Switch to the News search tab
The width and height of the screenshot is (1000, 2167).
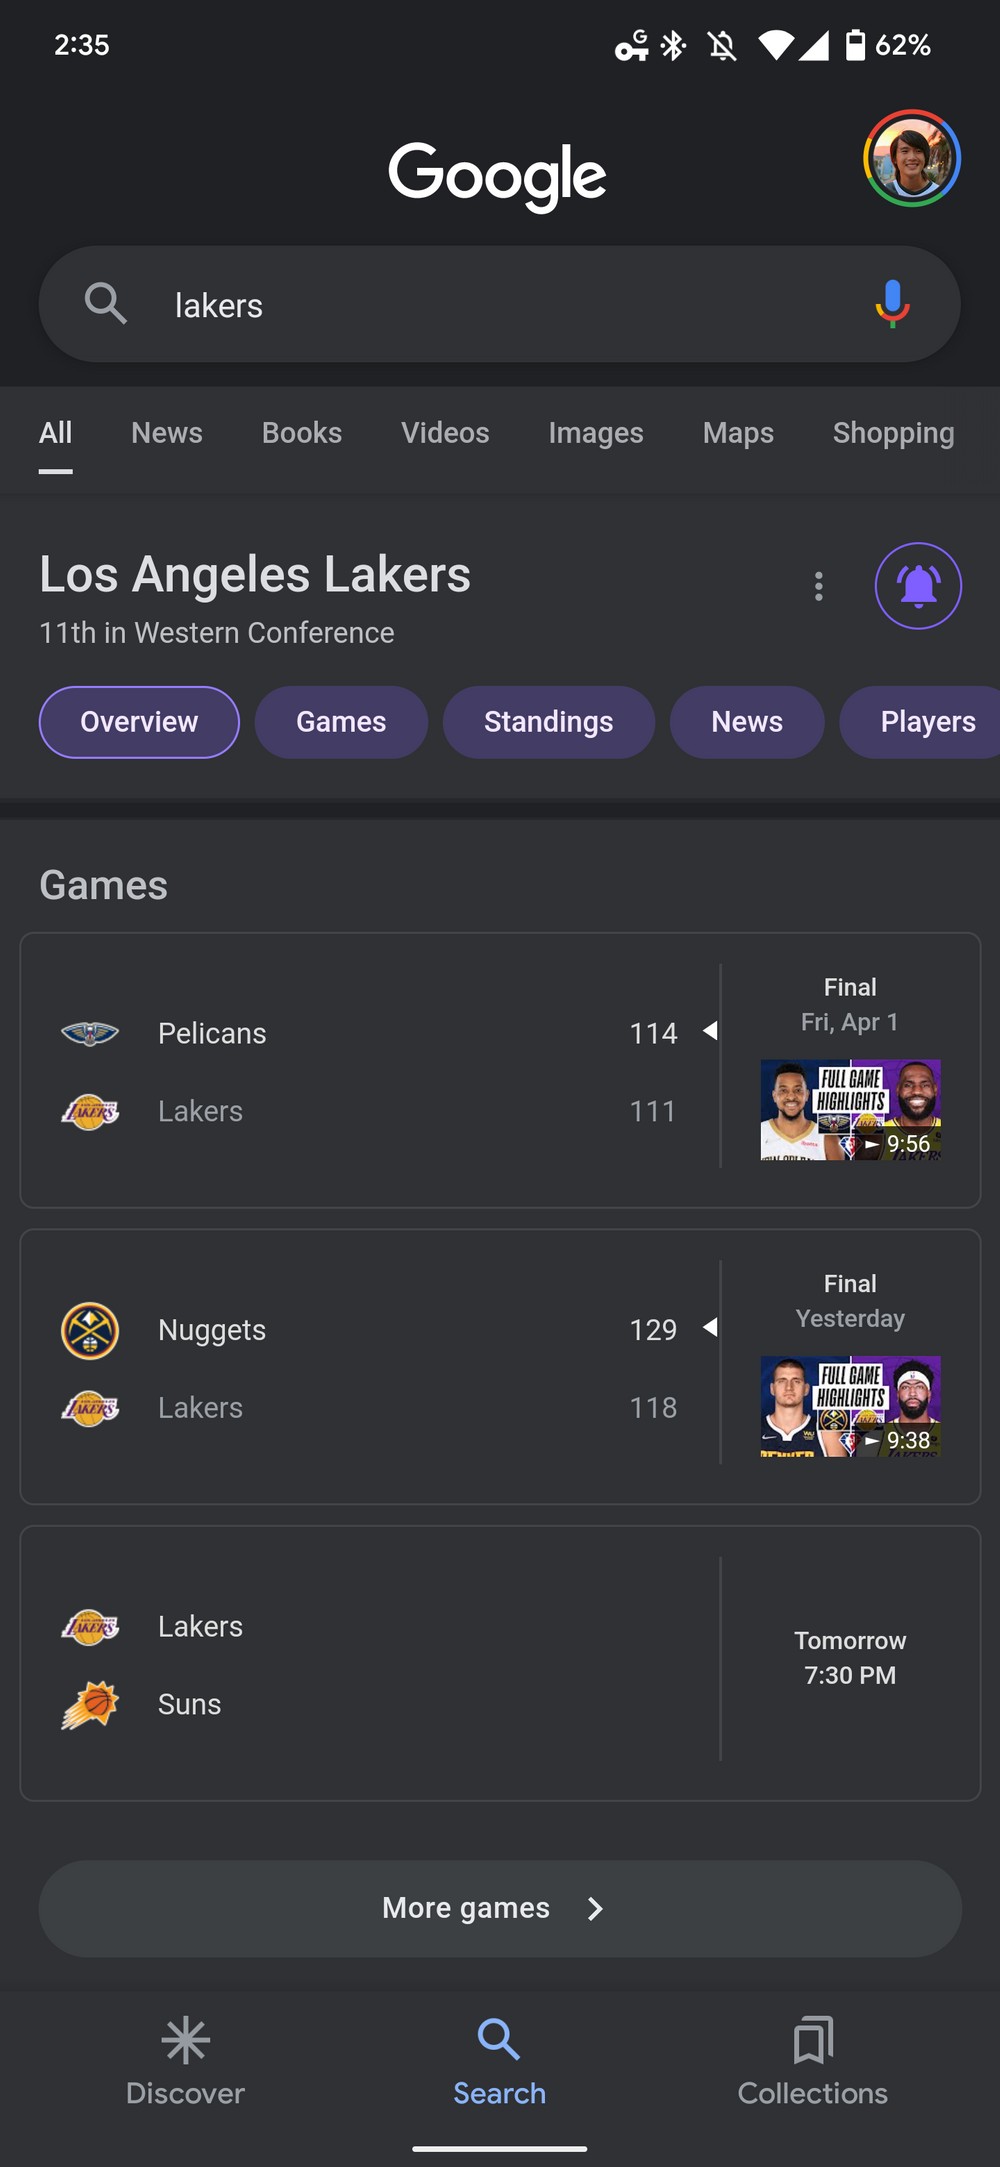coord(167,433)
